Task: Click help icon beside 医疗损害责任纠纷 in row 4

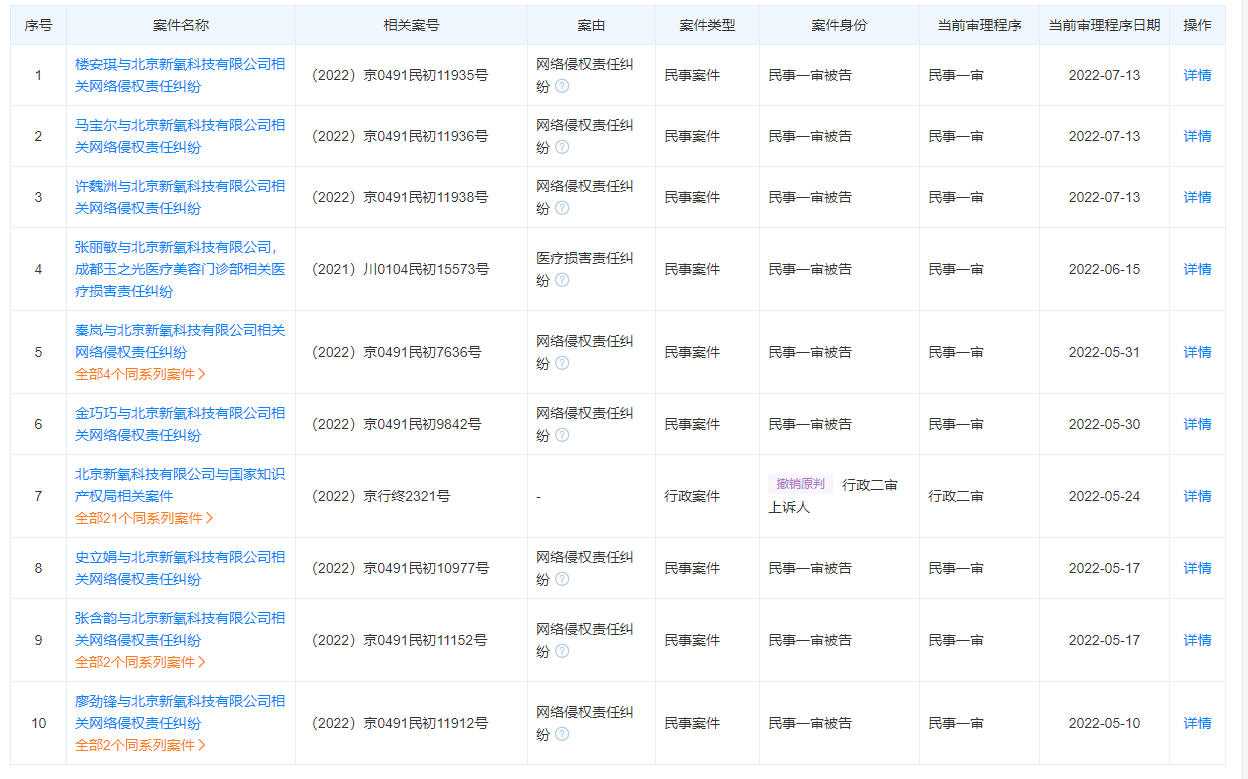Action: (562, 280)
